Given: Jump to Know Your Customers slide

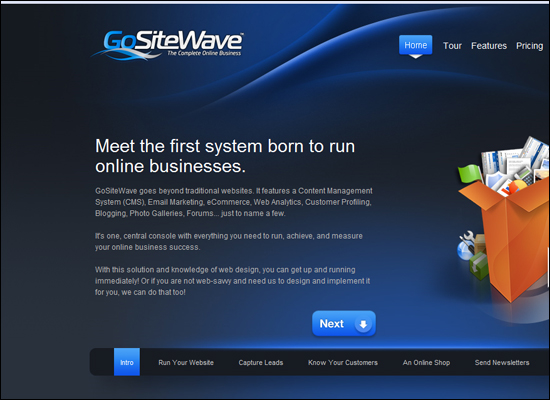Looking at the screenshot, I should 343,362.
